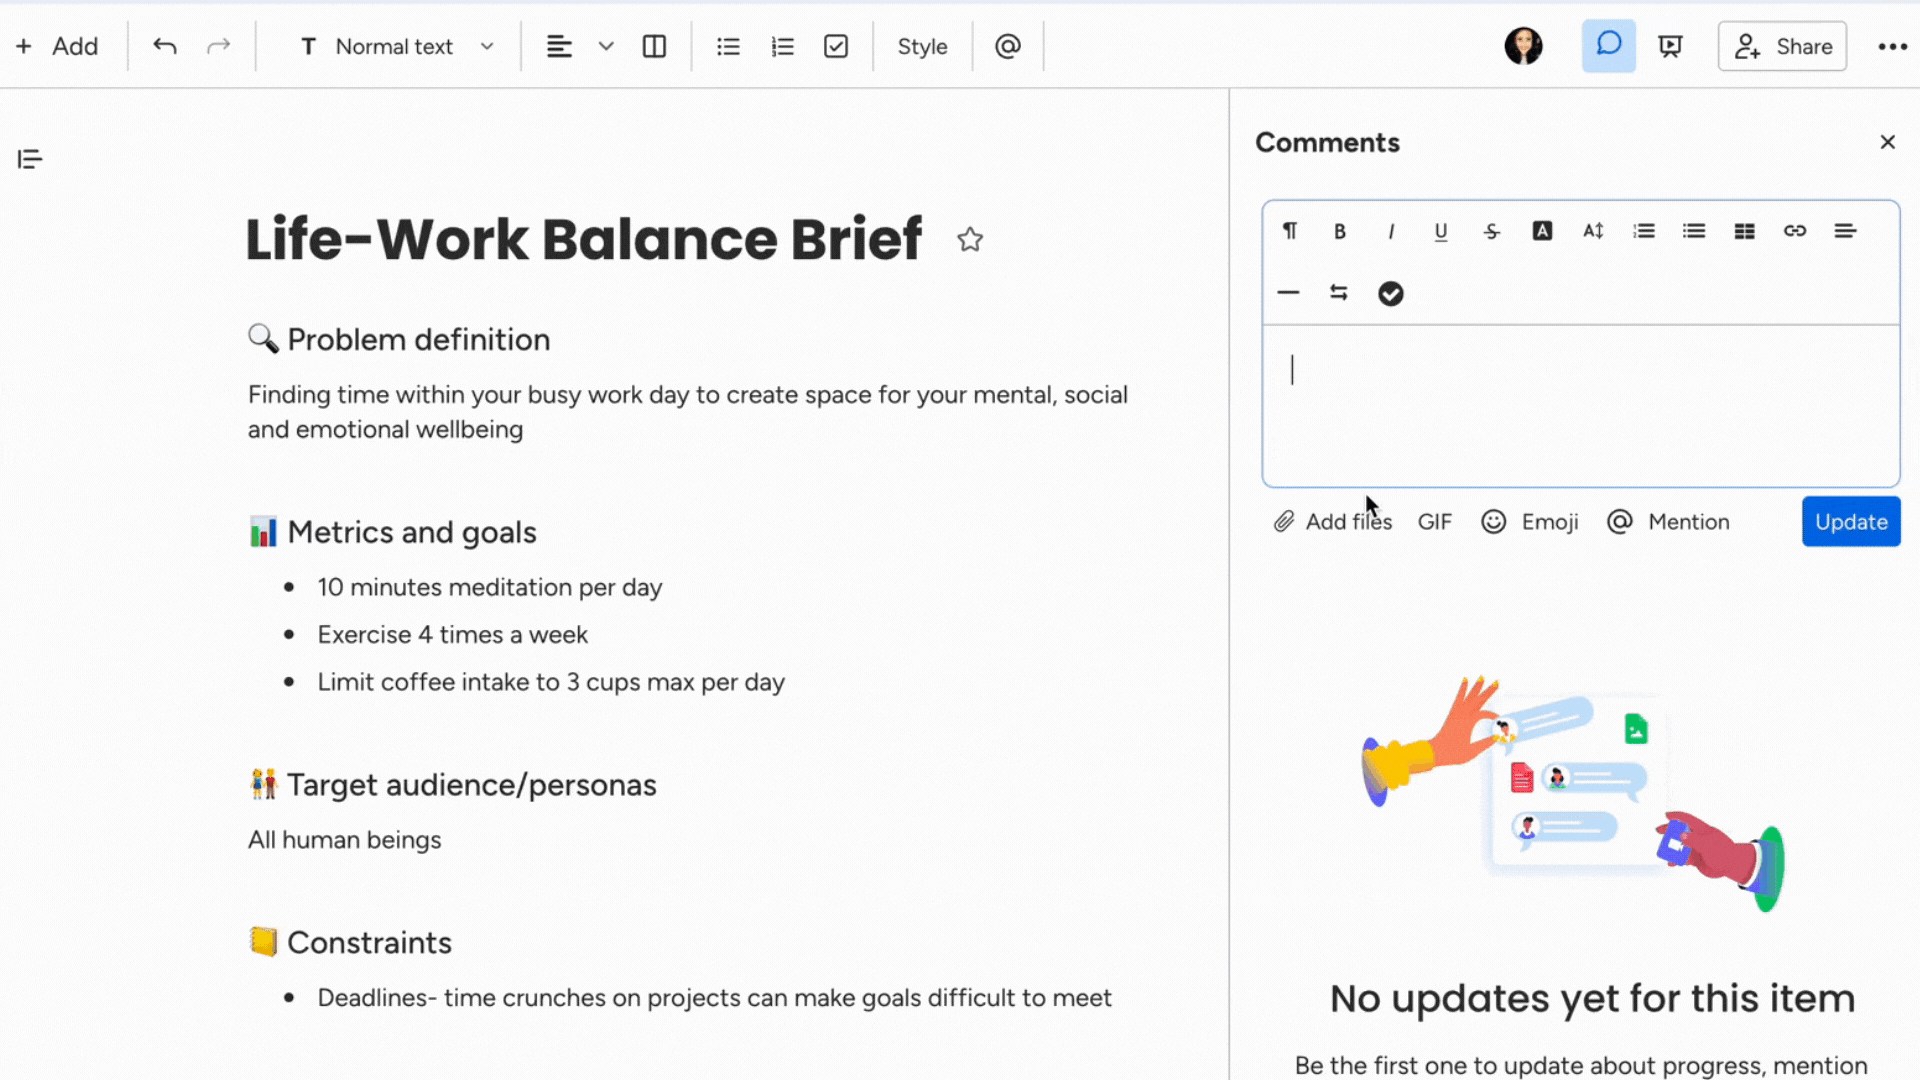Insert a table in the comment
1920x1080 pixels.
tap(1745, 231)
